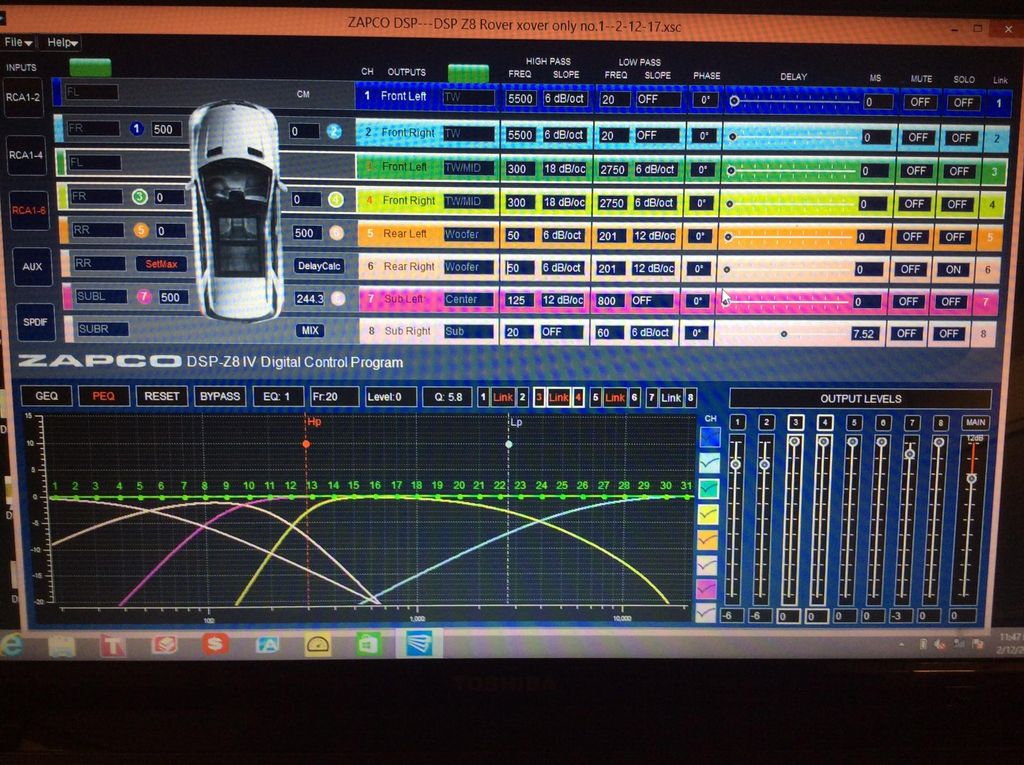The image size is (1024, 765).
Task: Open the Windows Store taskbar icon
Action: pos(368,645)
